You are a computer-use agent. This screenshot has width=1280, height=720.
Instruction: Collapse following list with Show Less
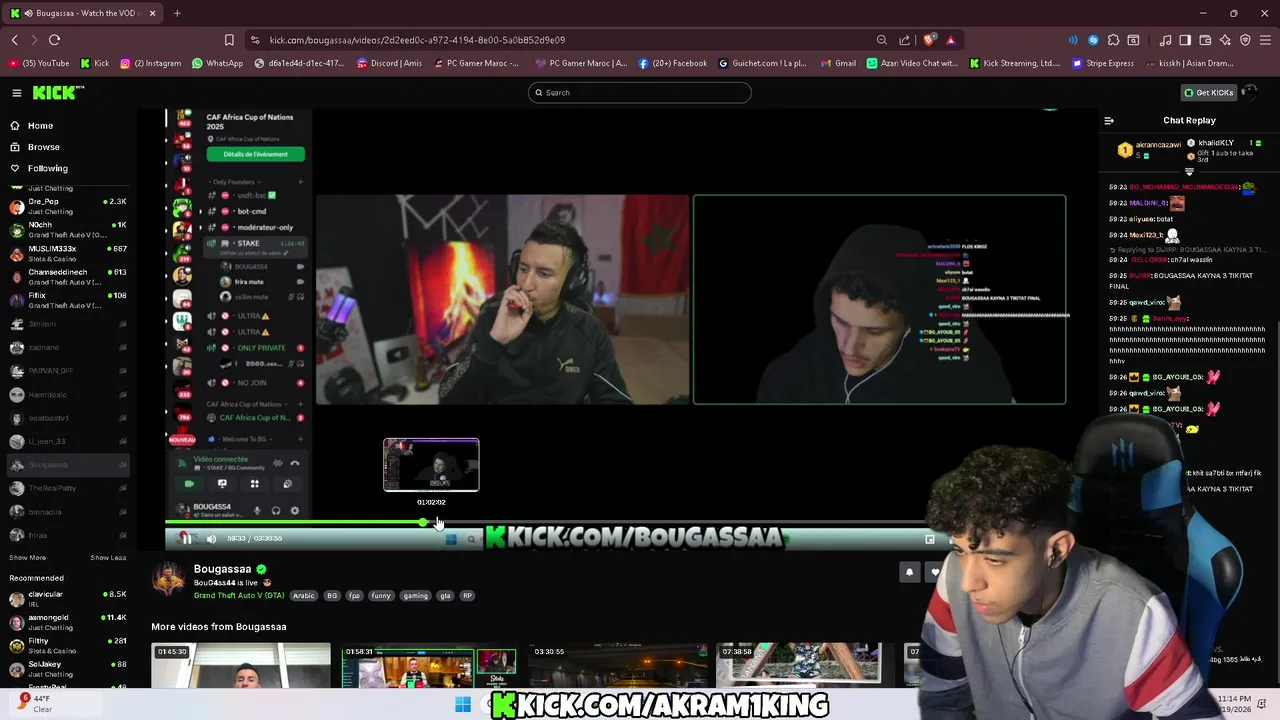pyautogui.click(x=108, y=558)
